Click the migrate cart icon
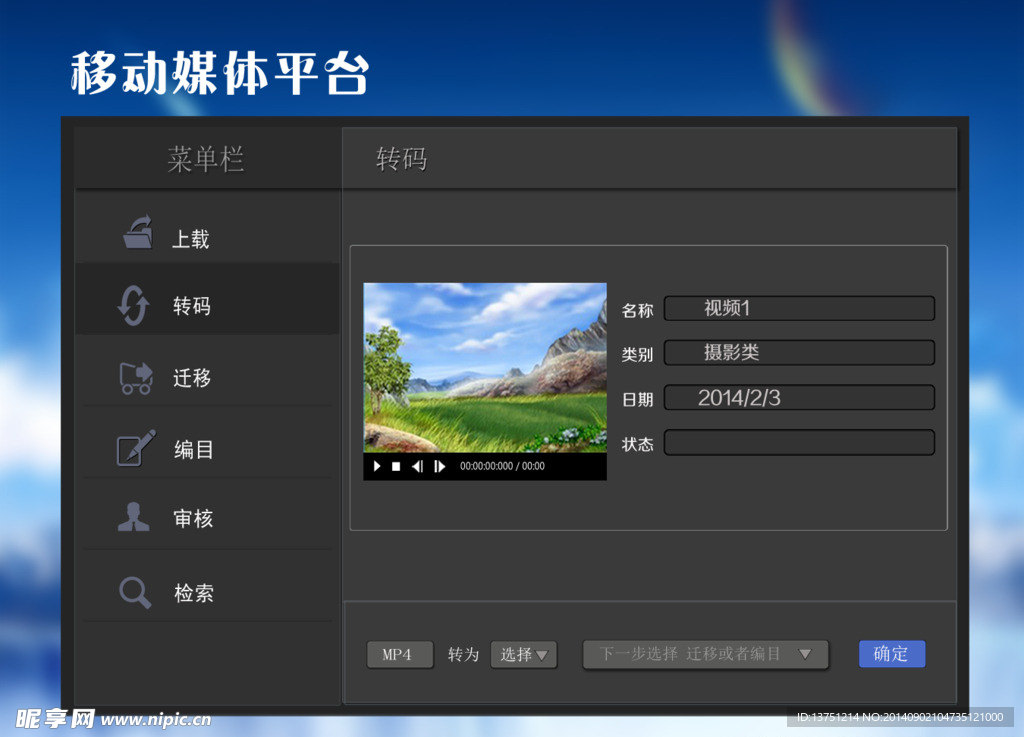 pos(136,378)
